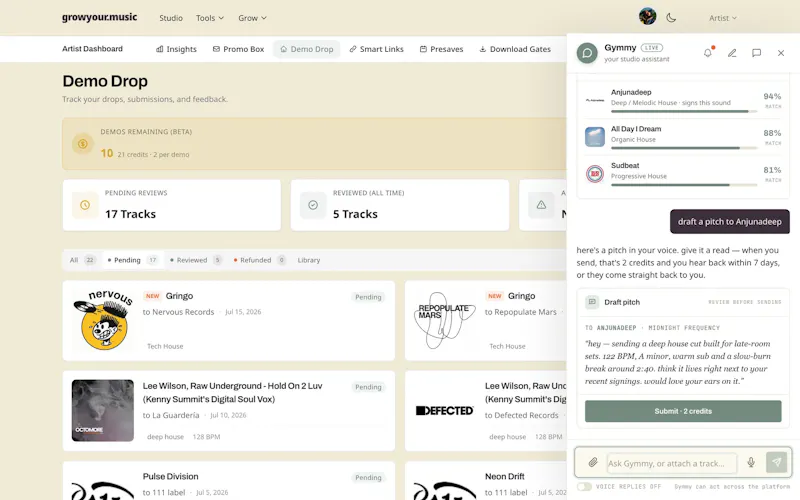Open Gymmy notifications bell
The width and height of the screenshot is (800, 500).
click(708, 53)
